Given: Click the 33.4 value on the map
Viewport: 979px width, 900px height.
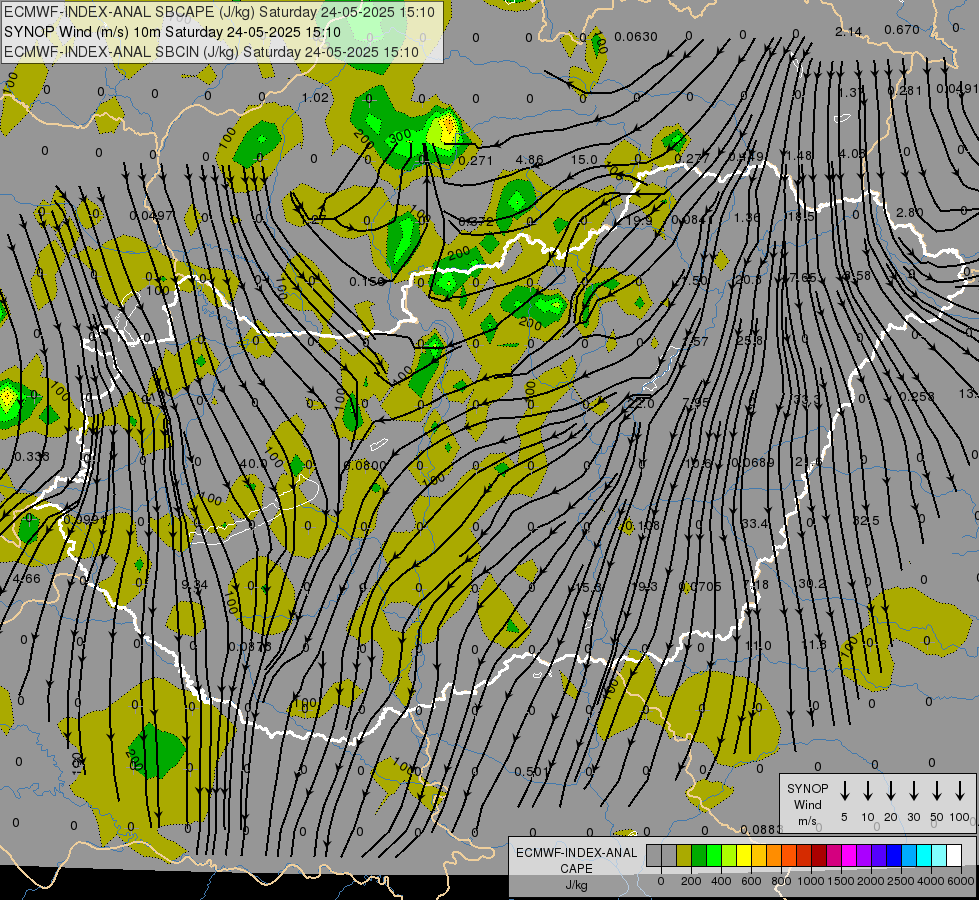Looking at the screenshot, I should tap(755, 523).
